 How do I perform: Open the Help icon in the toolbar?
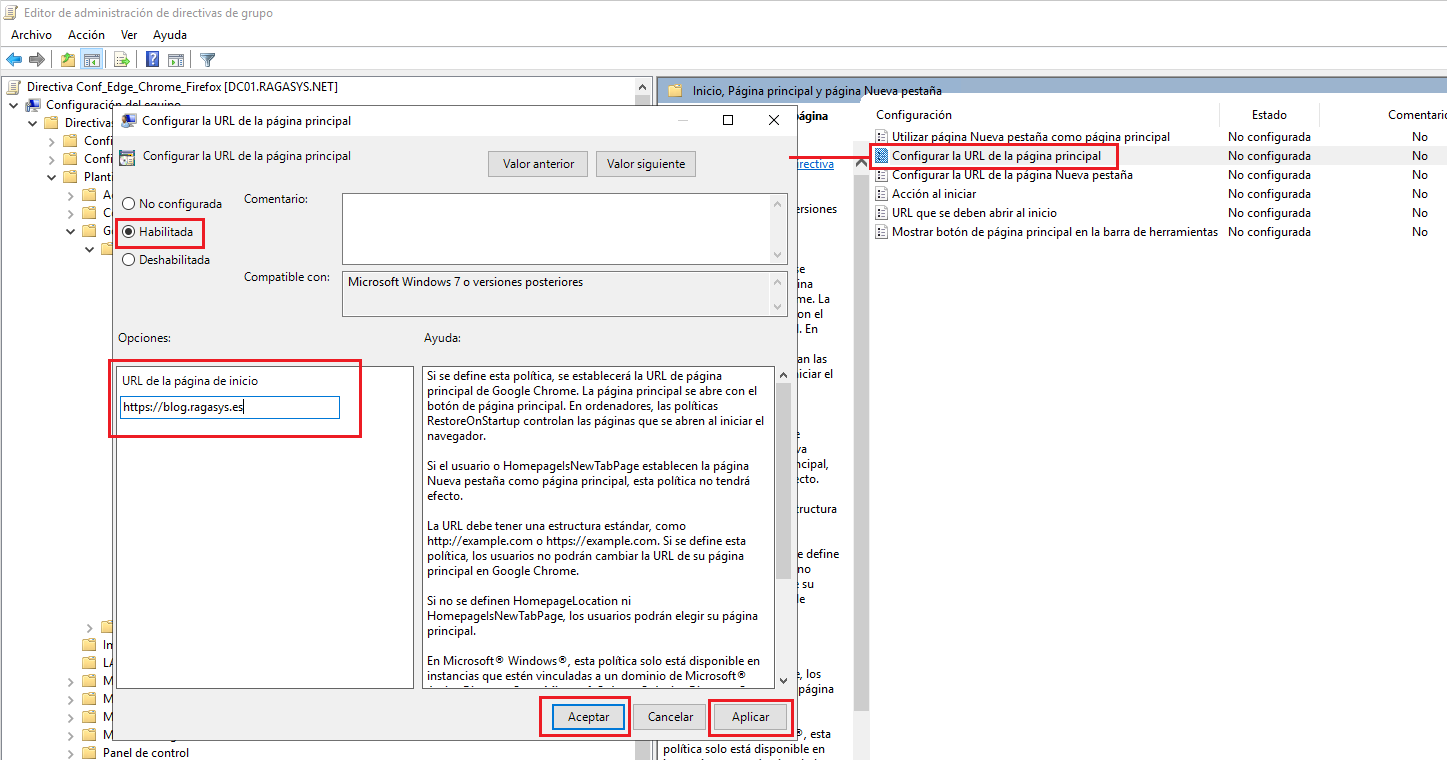[151, 59]
